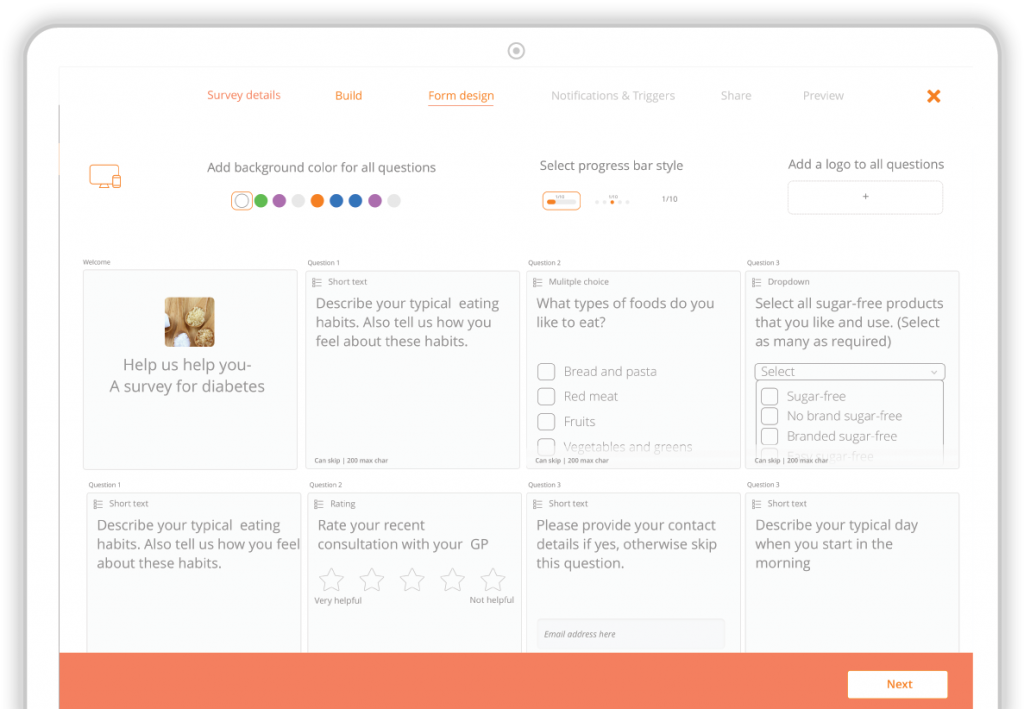This screenshot has width=1024, height=709.
Task: Click the star above 'Not helpful'
Action: (x=492, y=578)
